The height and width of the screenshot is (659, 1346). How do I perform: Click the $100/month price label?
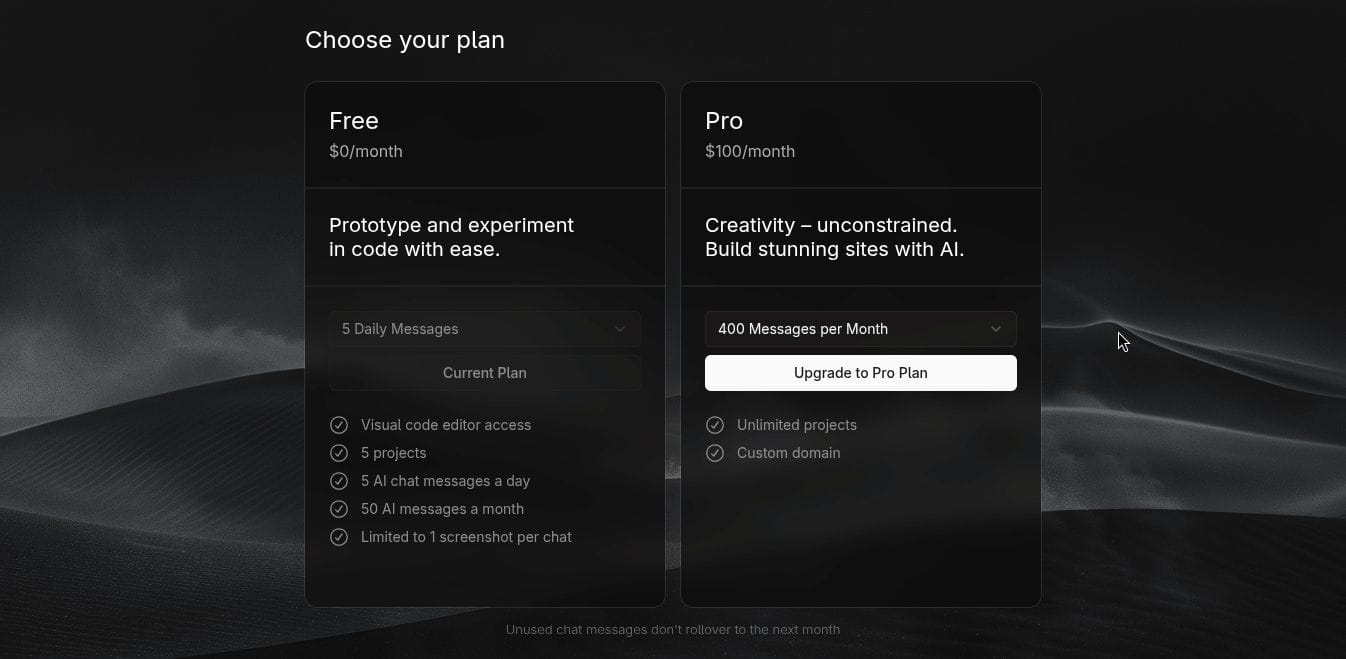coord(750,151)
